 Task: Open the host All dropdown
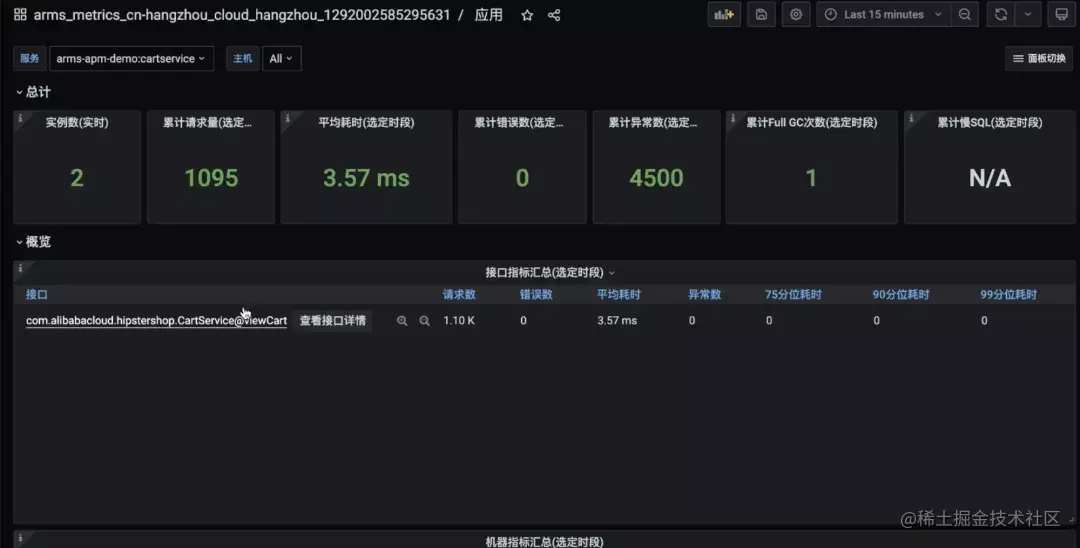point(281,59)
